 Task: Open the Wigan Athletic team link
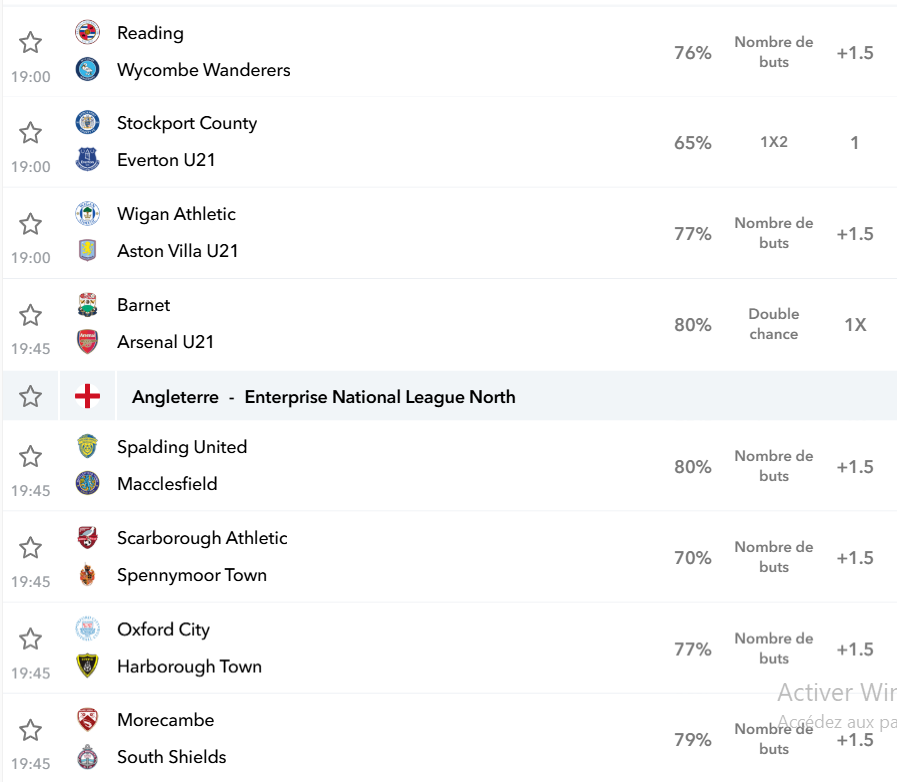[x=176, y=214]
